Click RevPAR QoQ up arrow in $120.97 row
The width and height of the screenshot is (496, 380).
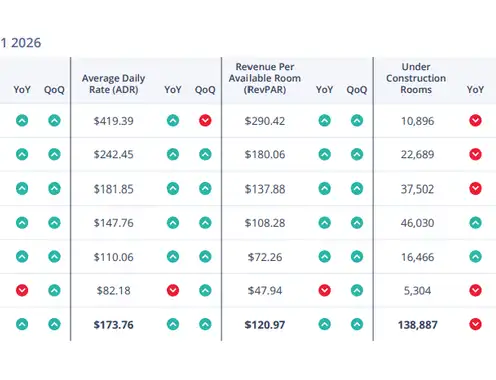357,324
